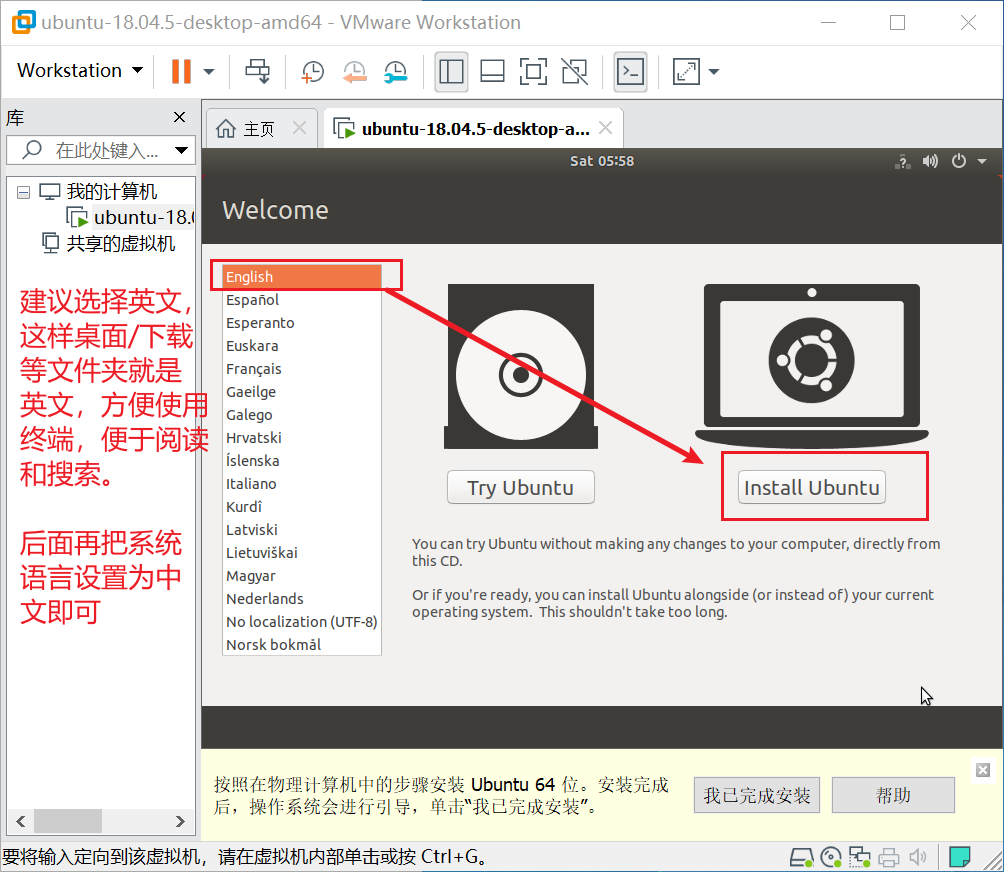
Task: Switch to Unity mode
Action: [x=574, y=72]
